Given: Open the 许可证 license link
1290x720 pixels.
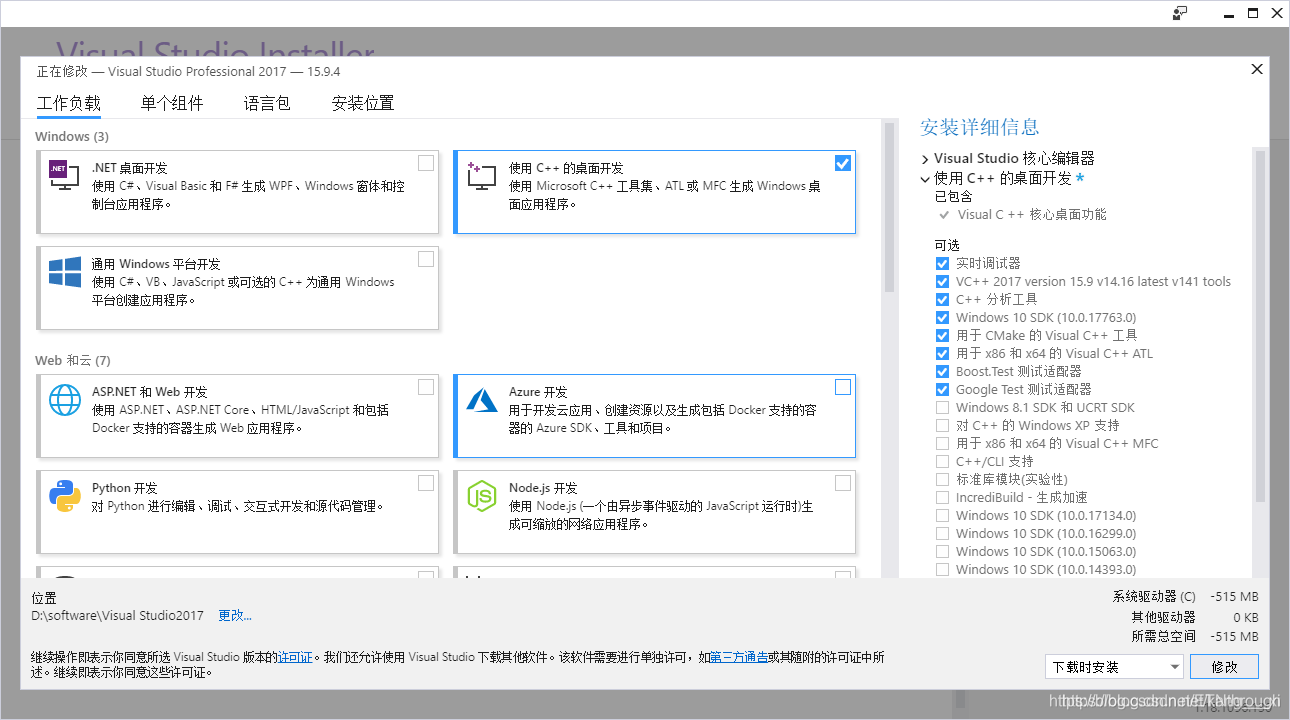Looking at the screenshot, I should [295, 658].
